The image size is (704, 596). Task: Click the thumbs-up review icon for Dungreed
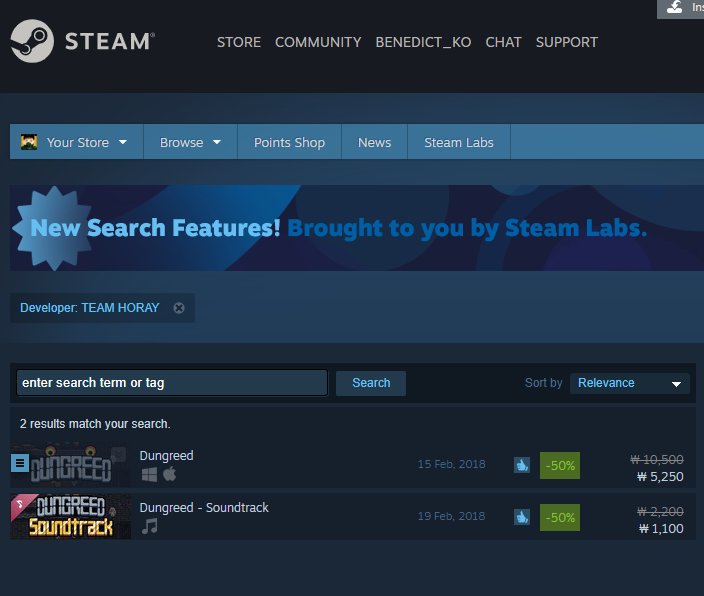point(522,465)
